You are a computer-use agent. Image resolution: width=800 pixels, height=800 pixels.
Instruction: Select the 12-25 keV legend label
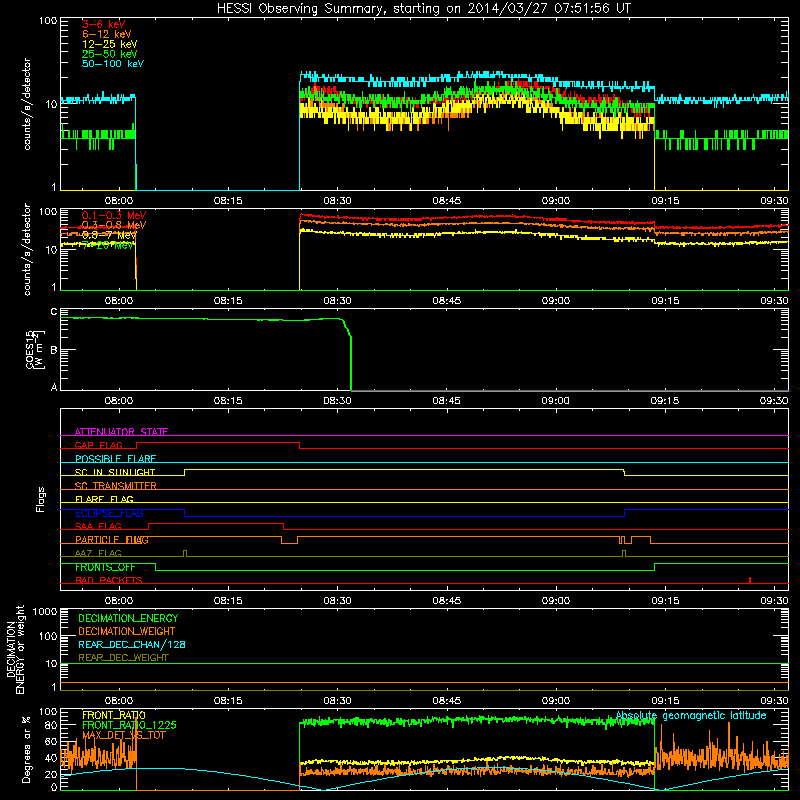110,44
